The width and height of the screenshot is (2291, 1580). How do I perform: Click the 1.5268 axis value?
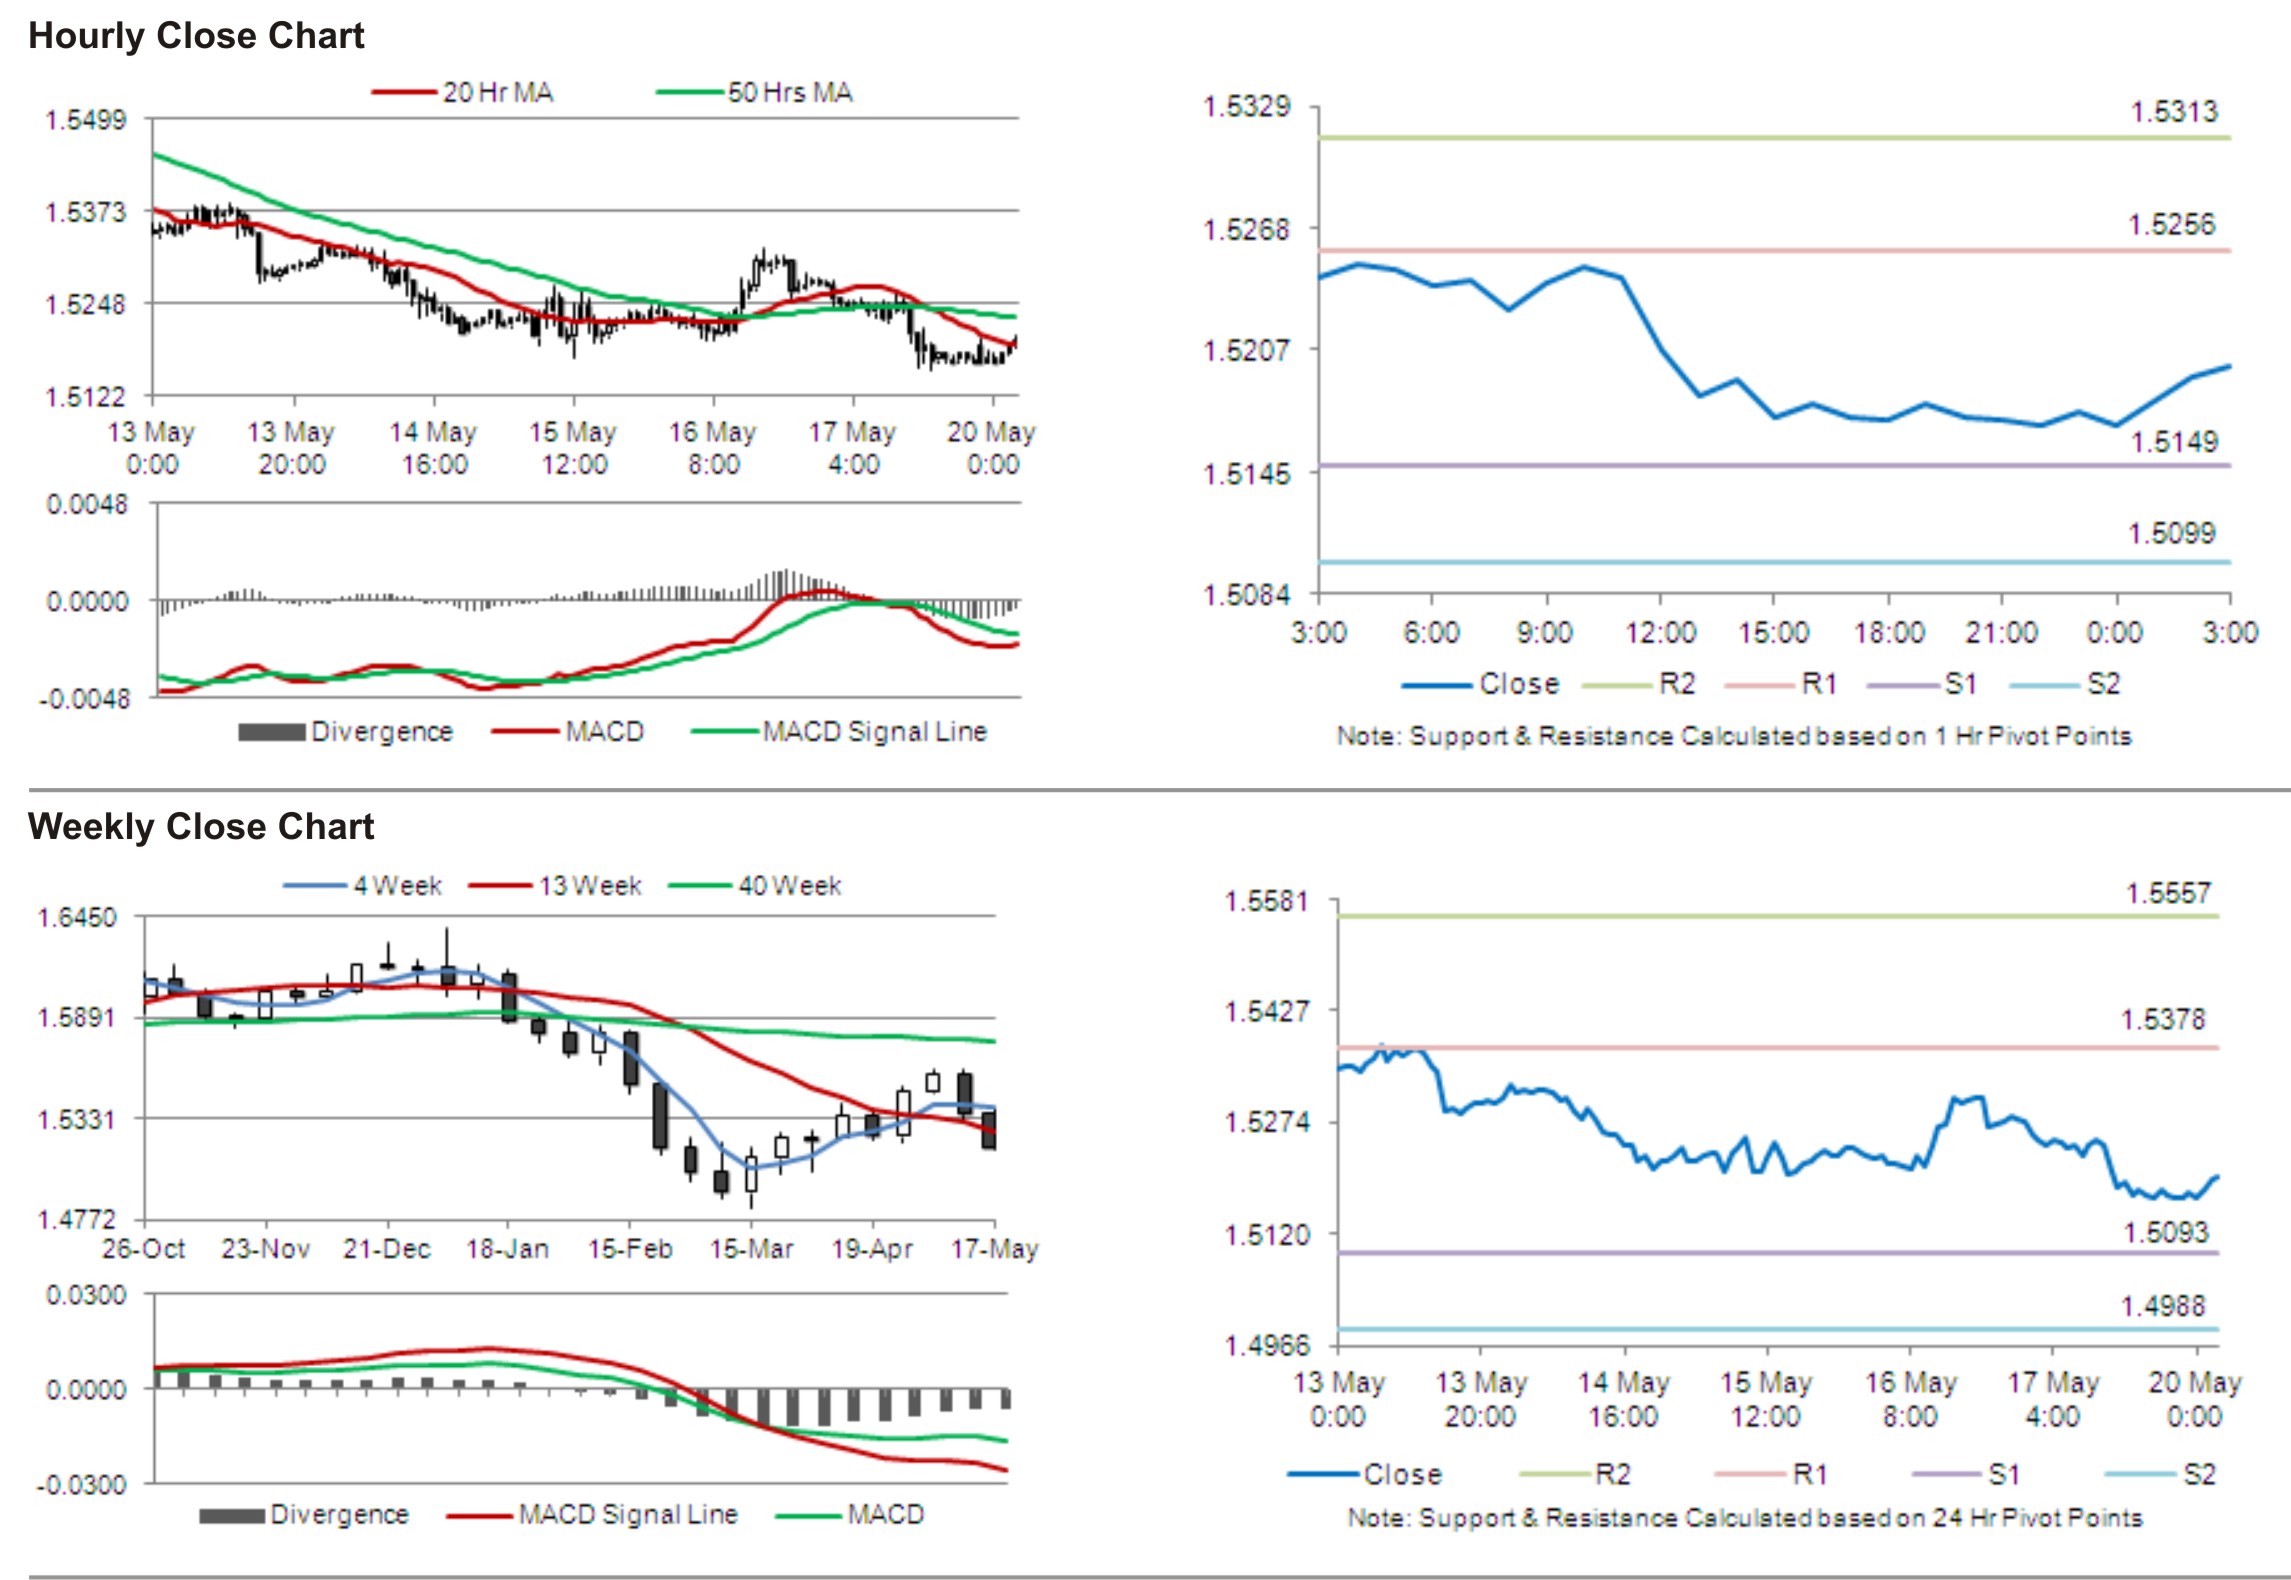[1246, 230]
